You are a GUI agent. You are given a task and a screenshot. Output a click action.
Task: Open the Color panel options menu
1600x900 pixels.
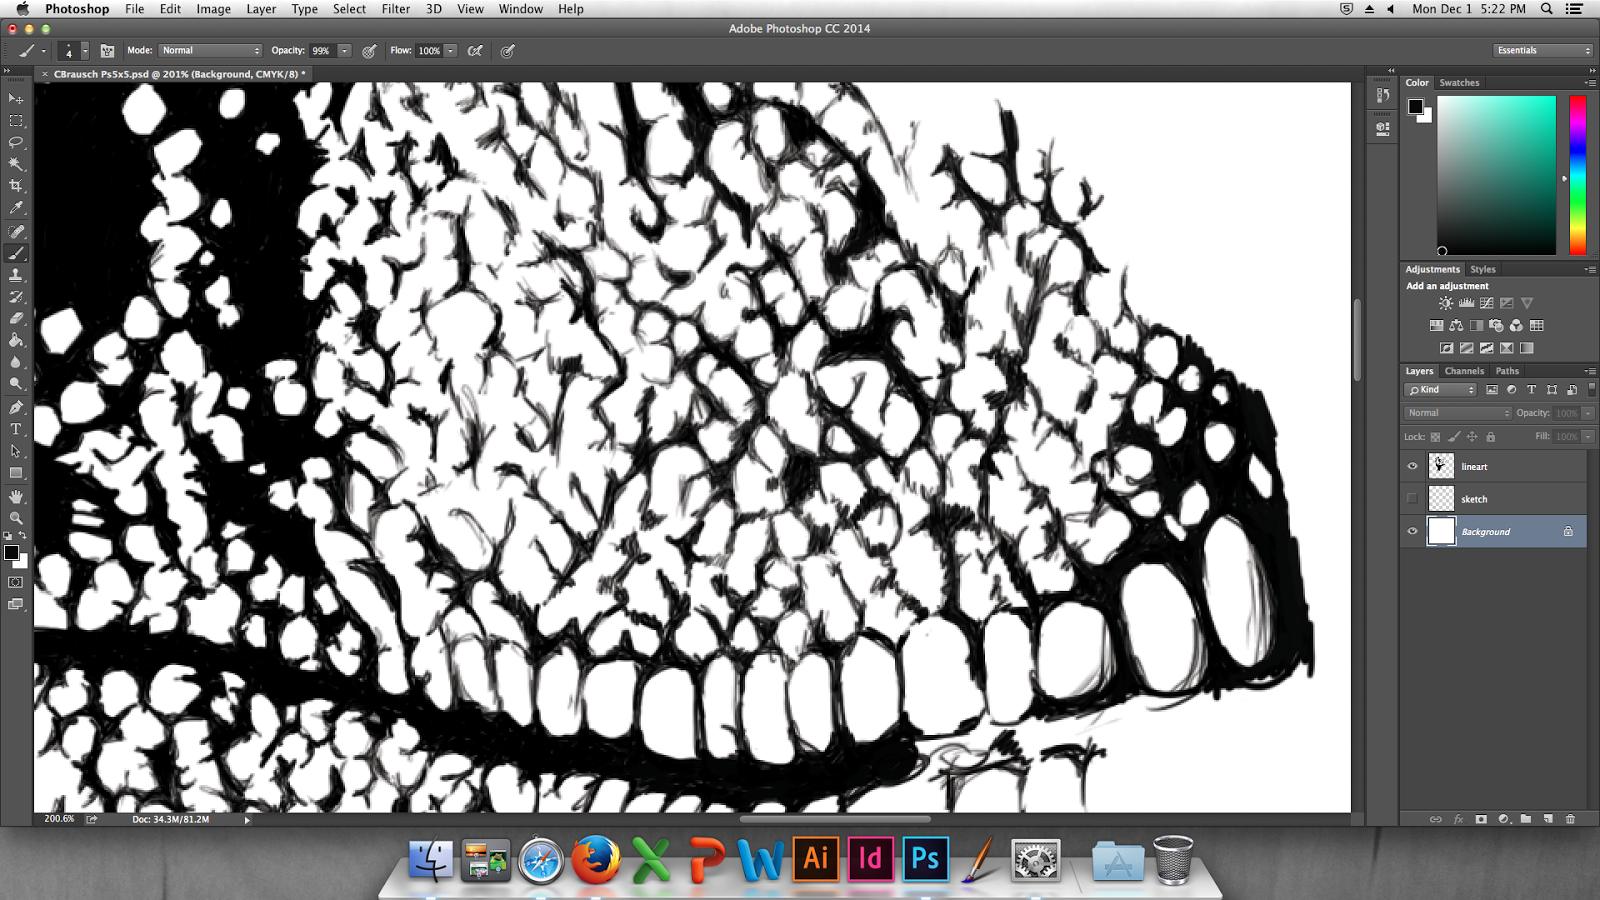pyautogui.click(x=1590, y=83)
